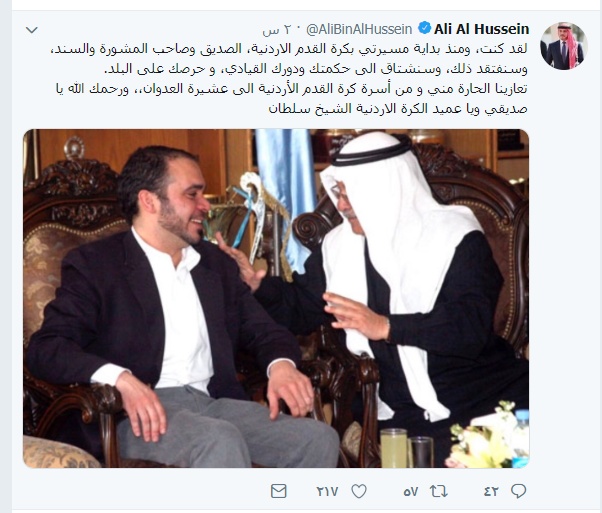Click the last line of tweet text
602x513 pixels.
point(398,109)
